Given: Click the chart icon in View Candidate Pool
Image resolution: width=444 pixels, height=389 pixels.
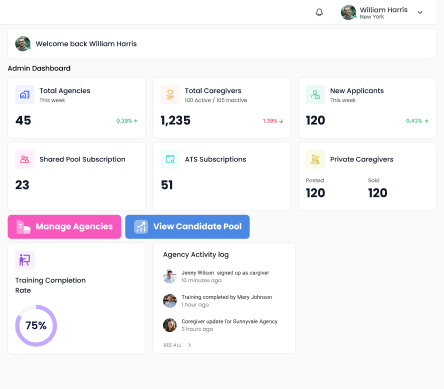Looking at the screenshot, I should [141, 227].
